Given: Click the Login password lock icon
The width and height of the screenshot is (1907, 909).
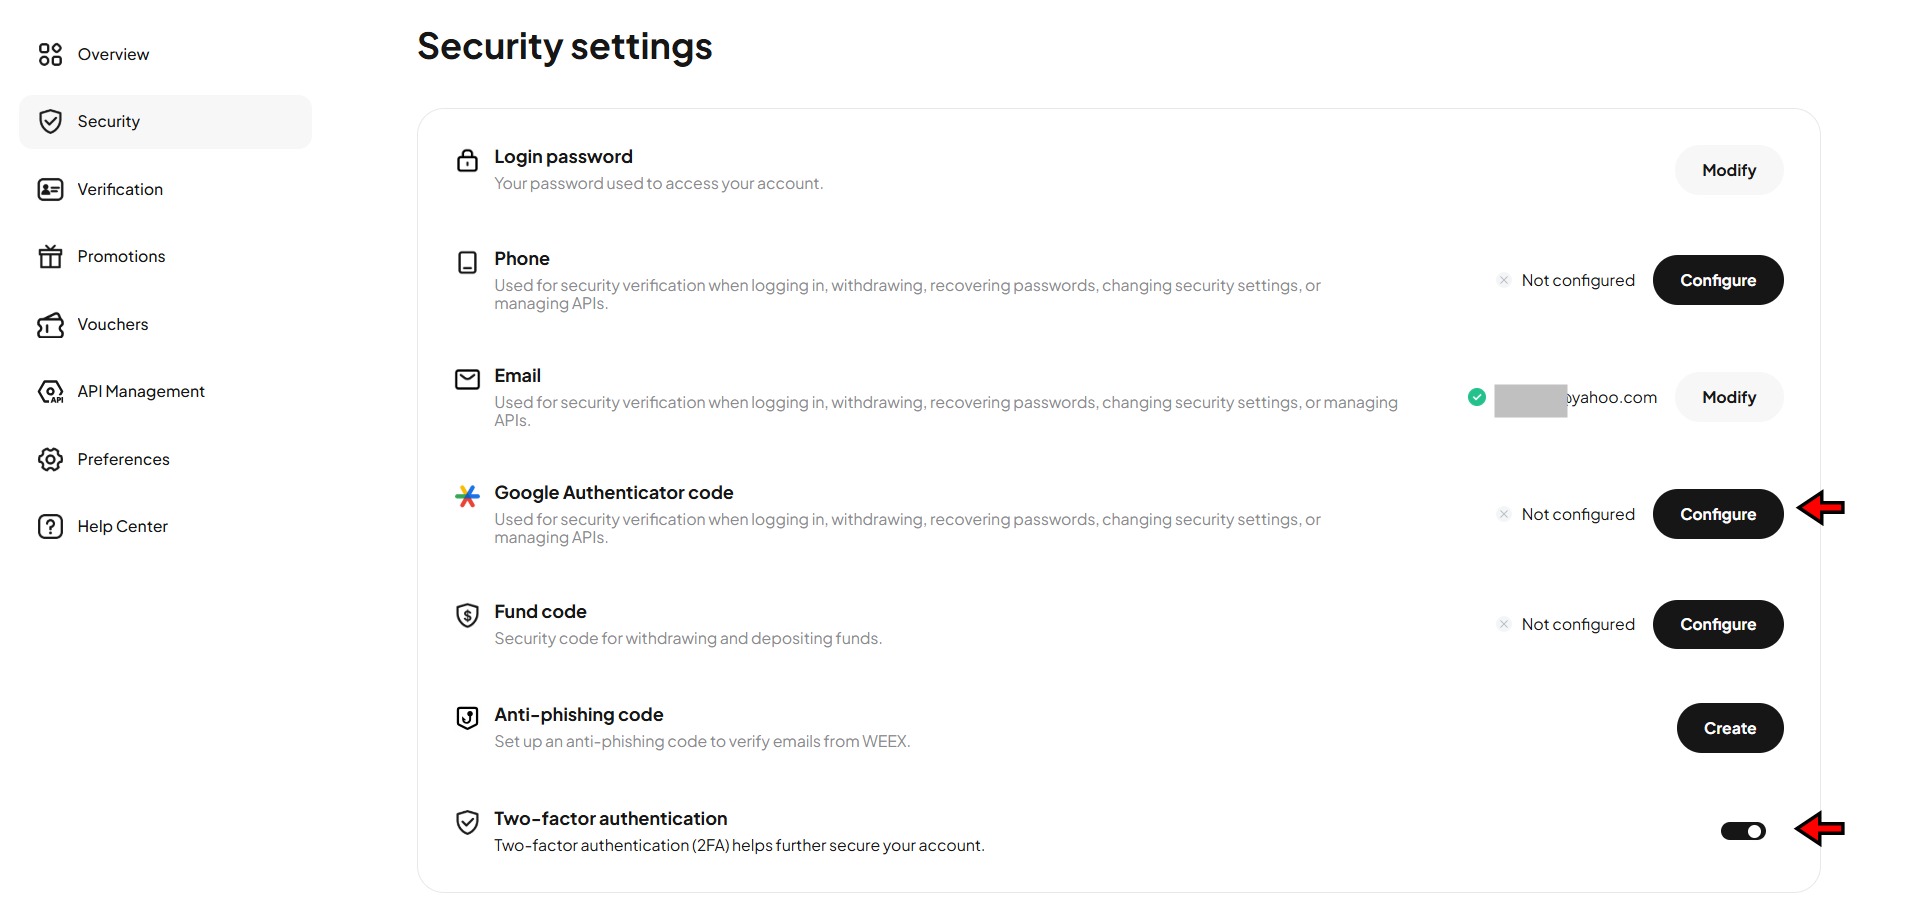Looking at the screenshot, I should coord(467,160).
